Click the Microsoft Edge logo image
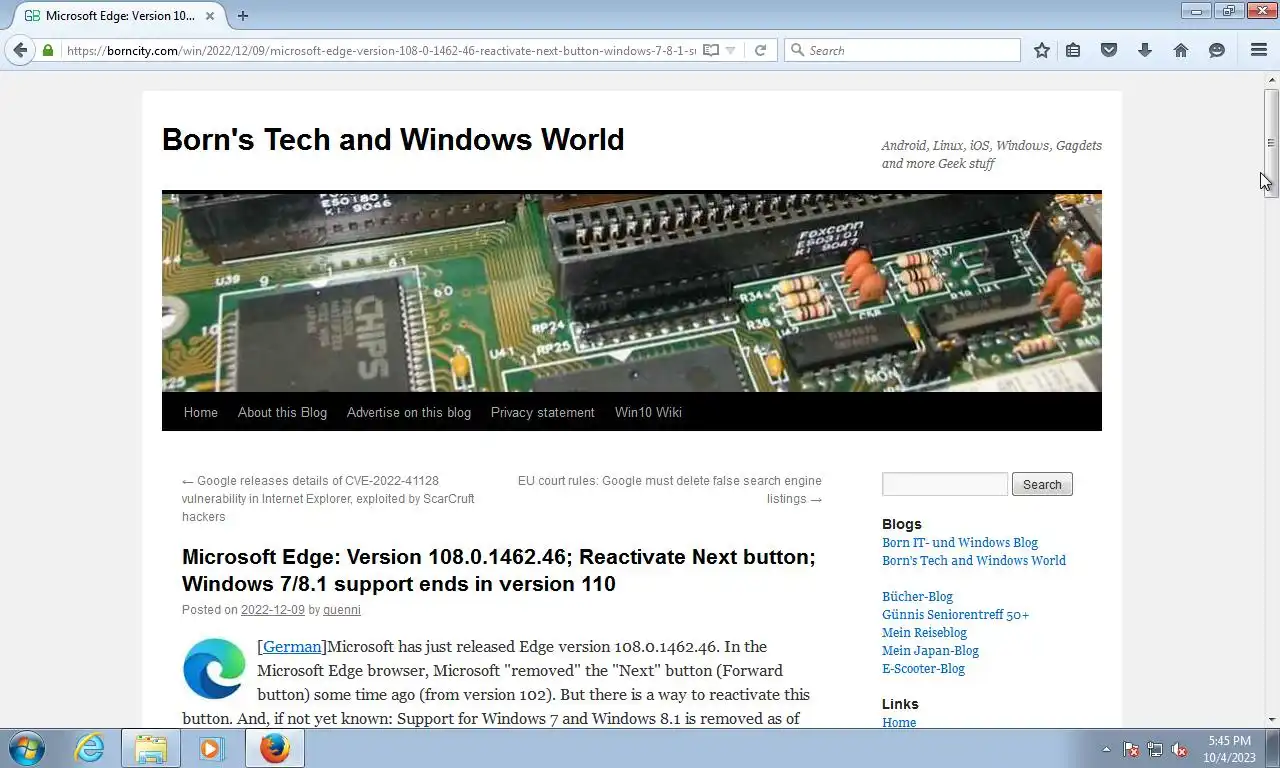Screen dimensions: 1280x768 coord(214,668)
